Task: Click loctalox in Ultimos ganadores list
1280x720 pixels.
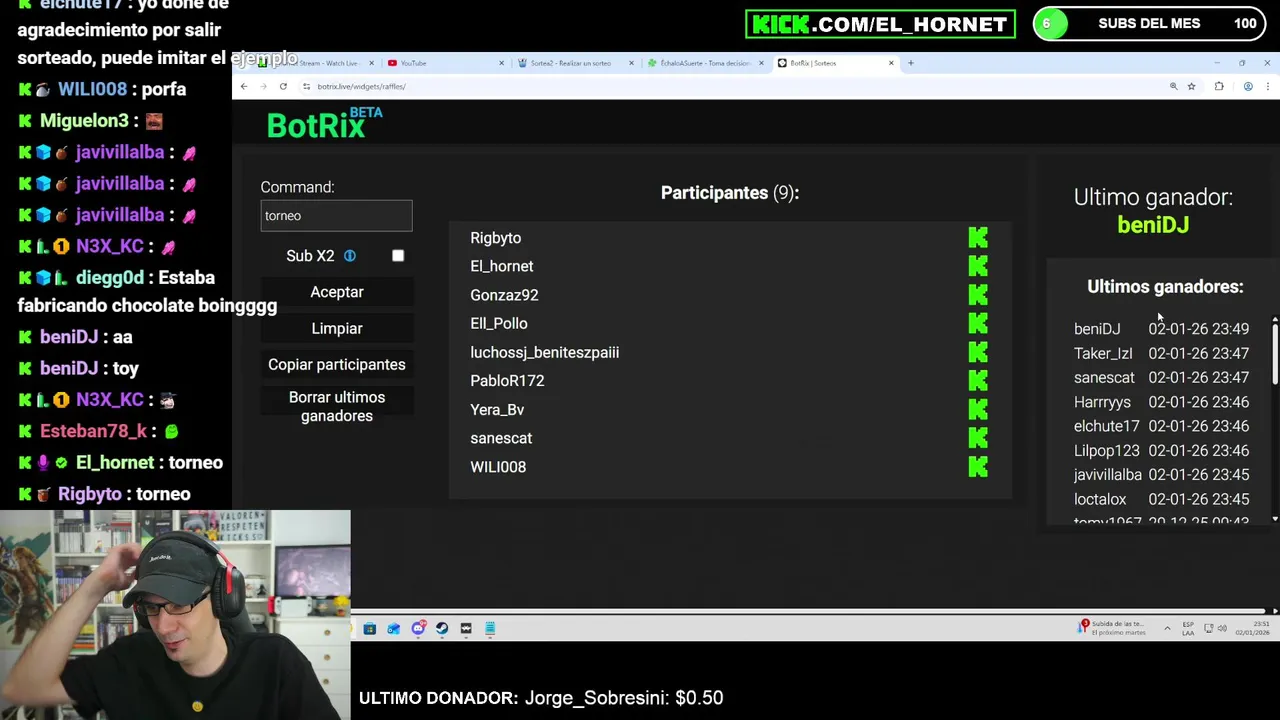Action: point(1100,499)
